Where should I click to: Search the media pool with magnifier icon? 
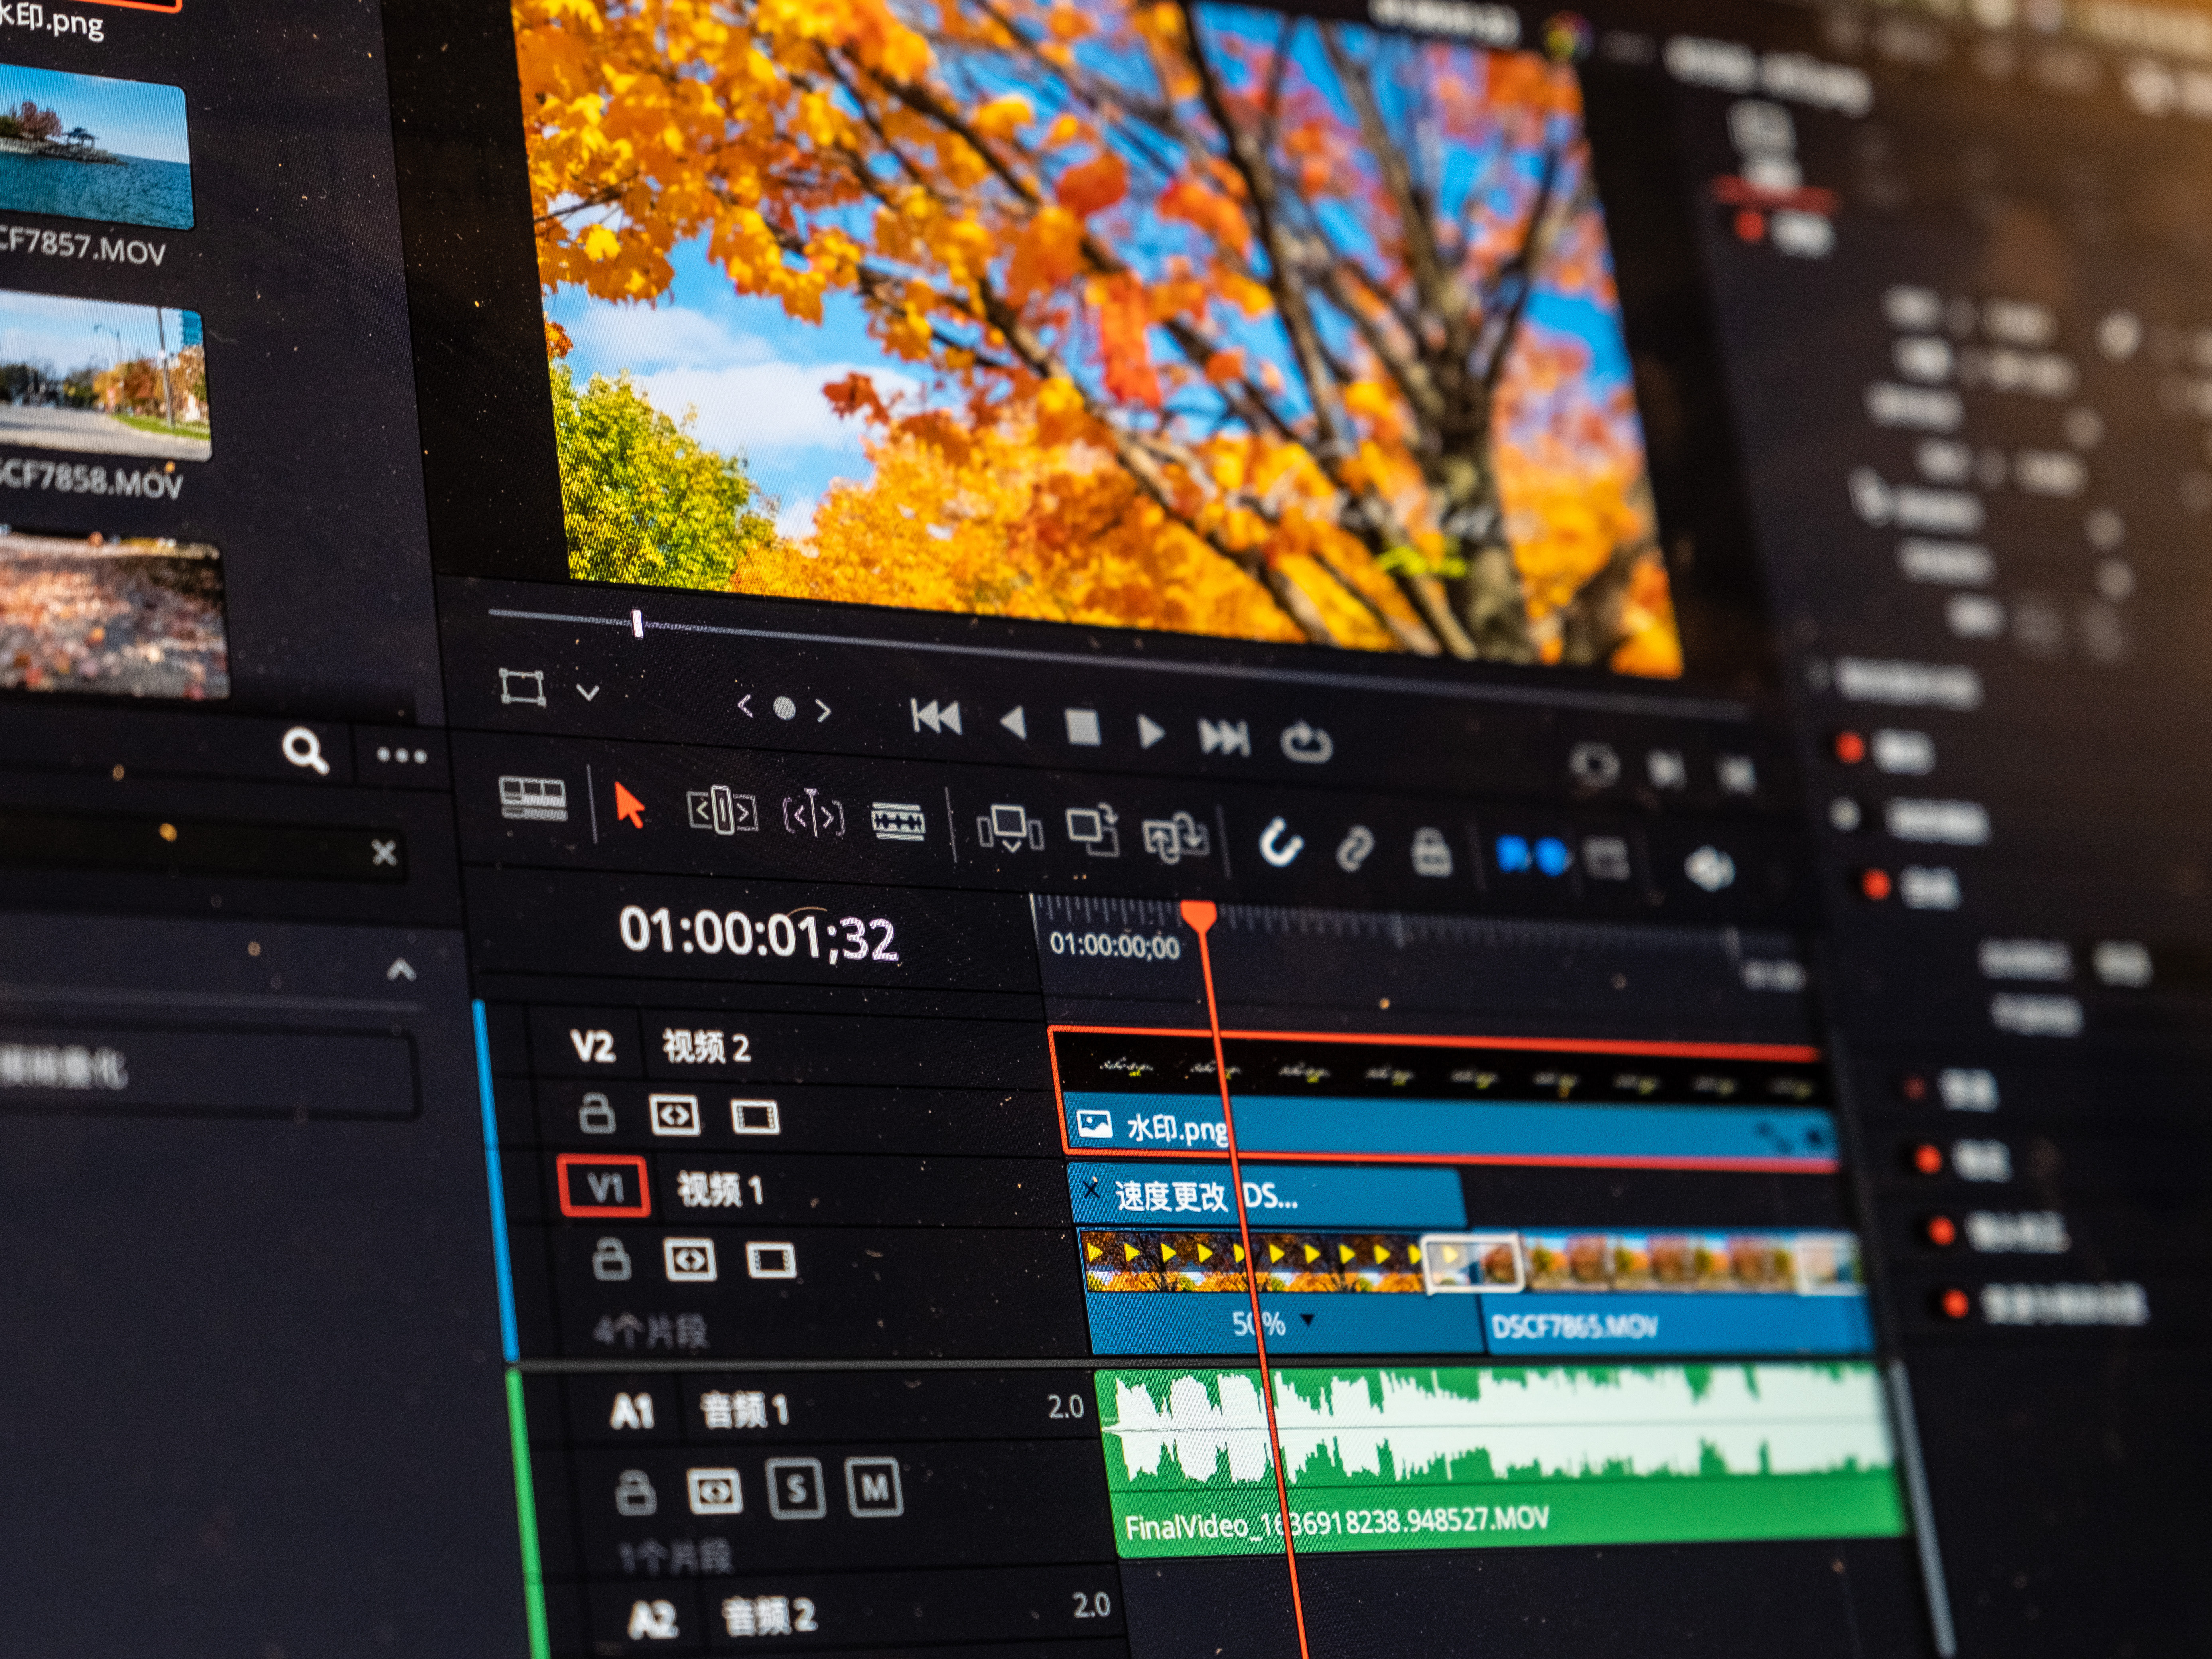coord(305,750)
